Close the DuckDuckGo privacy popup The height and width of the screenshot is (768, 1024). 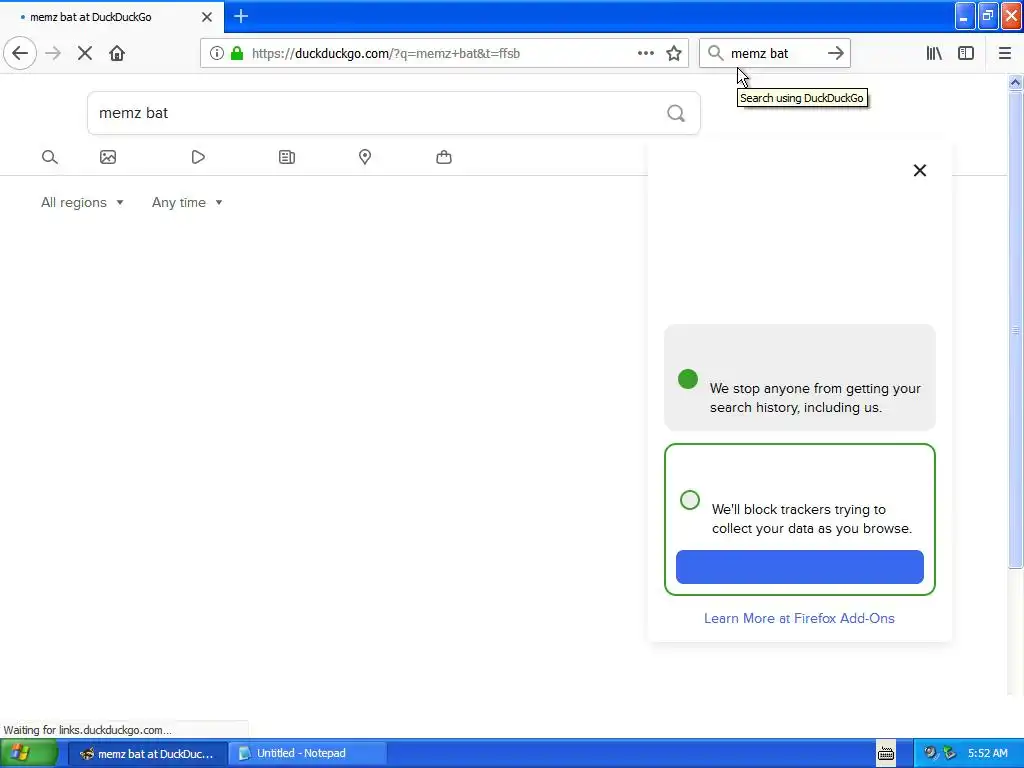[920, 170]
